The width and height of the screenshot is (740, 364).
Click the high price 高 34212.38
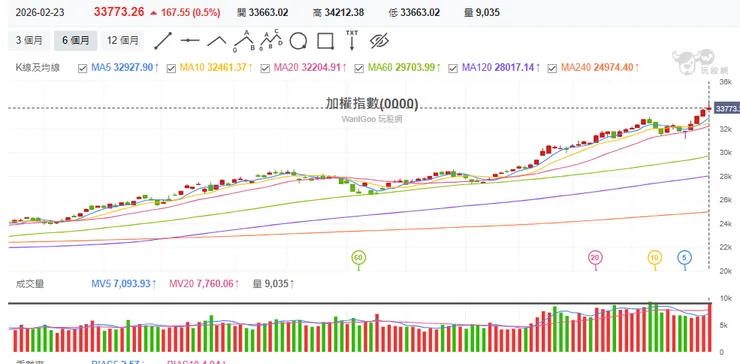coord(338,13)
